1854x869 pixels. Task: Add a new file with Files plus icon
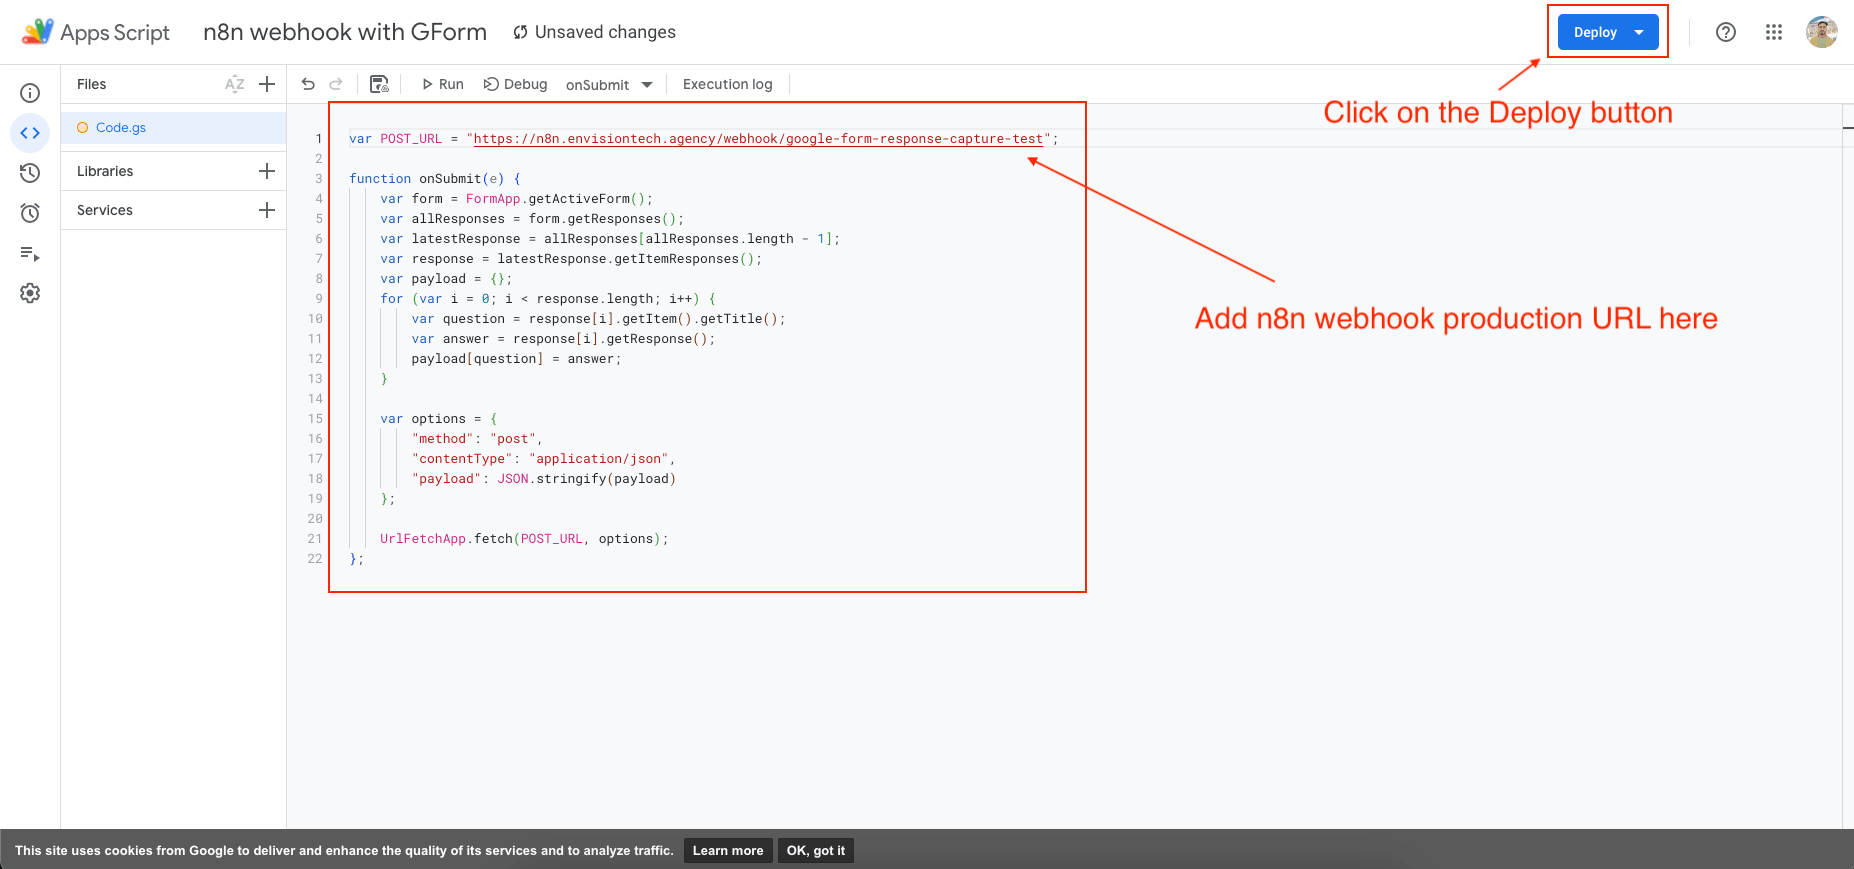point(267,84)
